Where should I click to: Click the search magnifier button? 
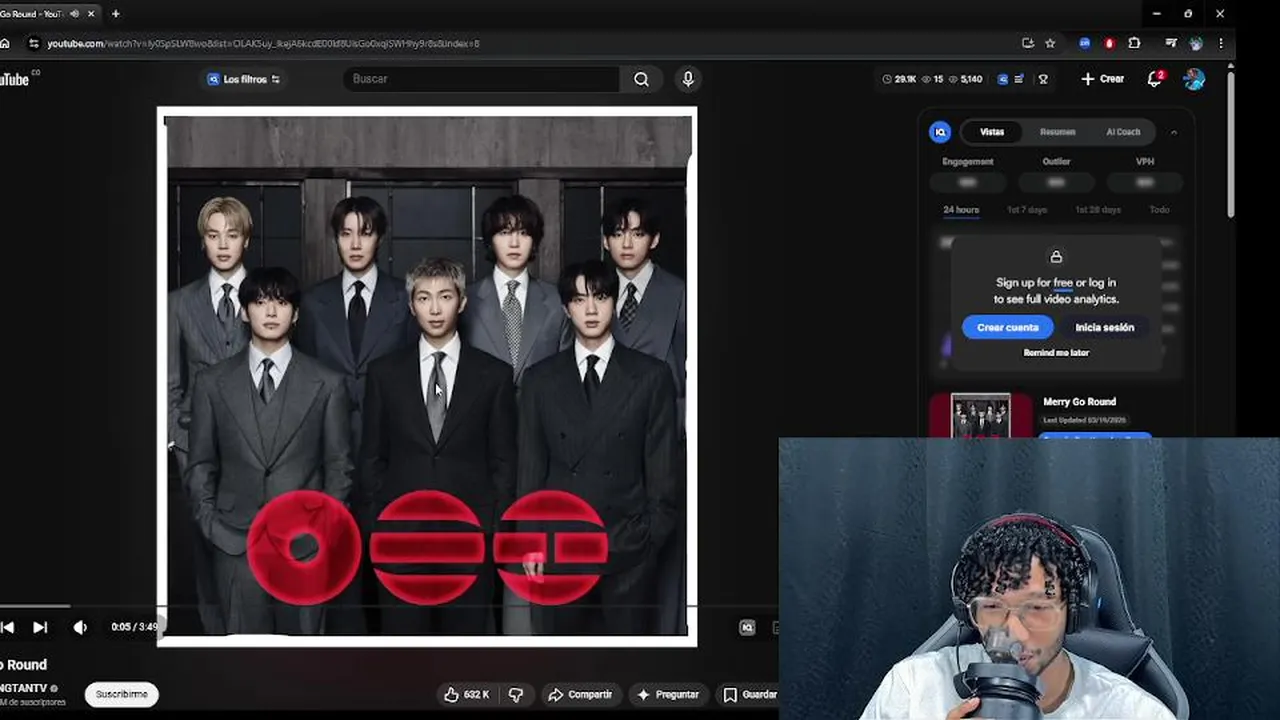(x=641, y=79)
